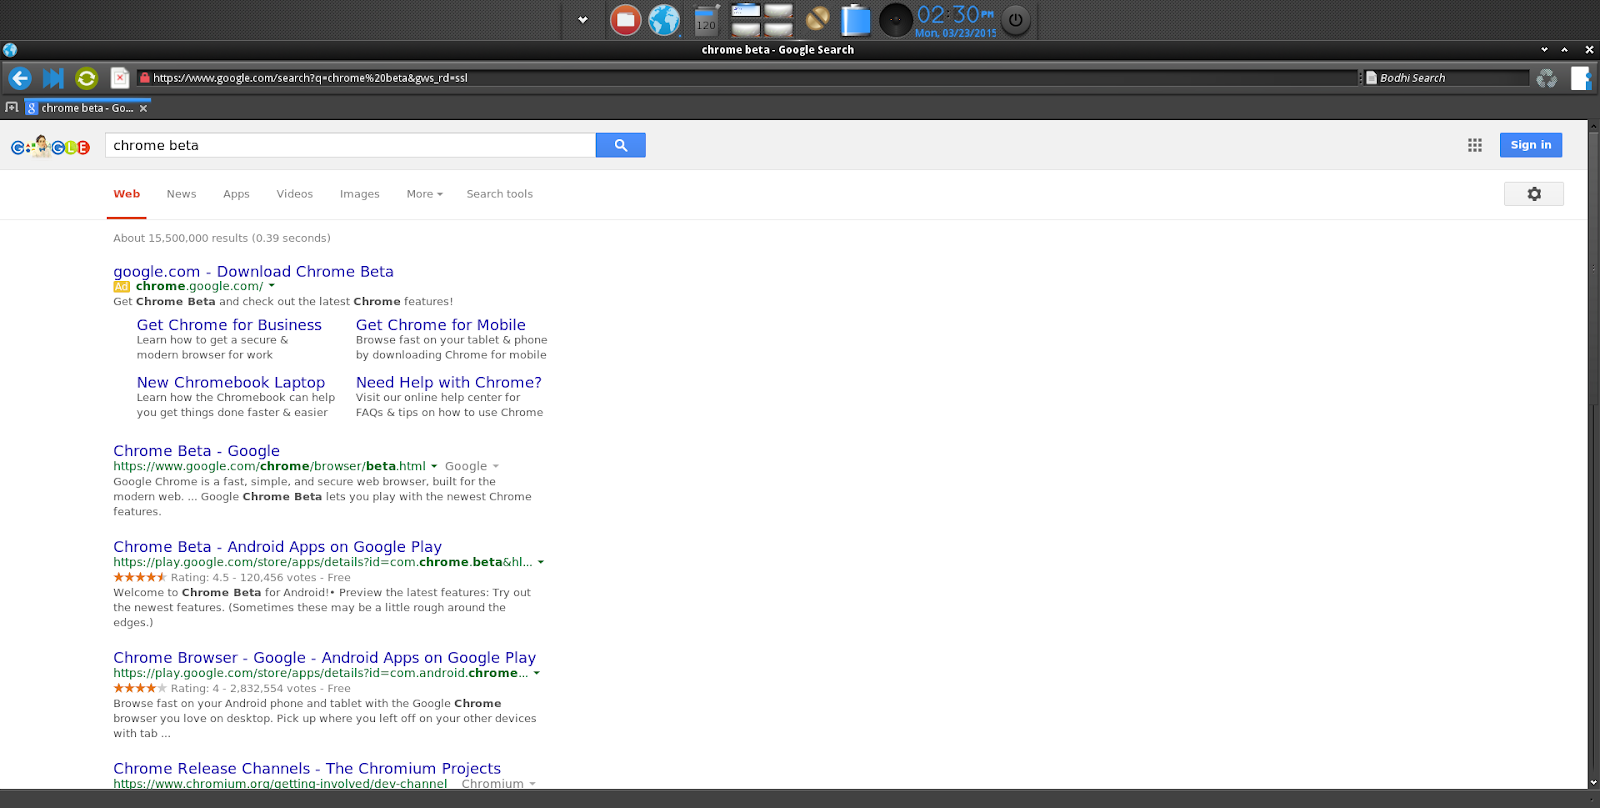
Task: Switch to Images results tab
Action: (x=360, y=194)
